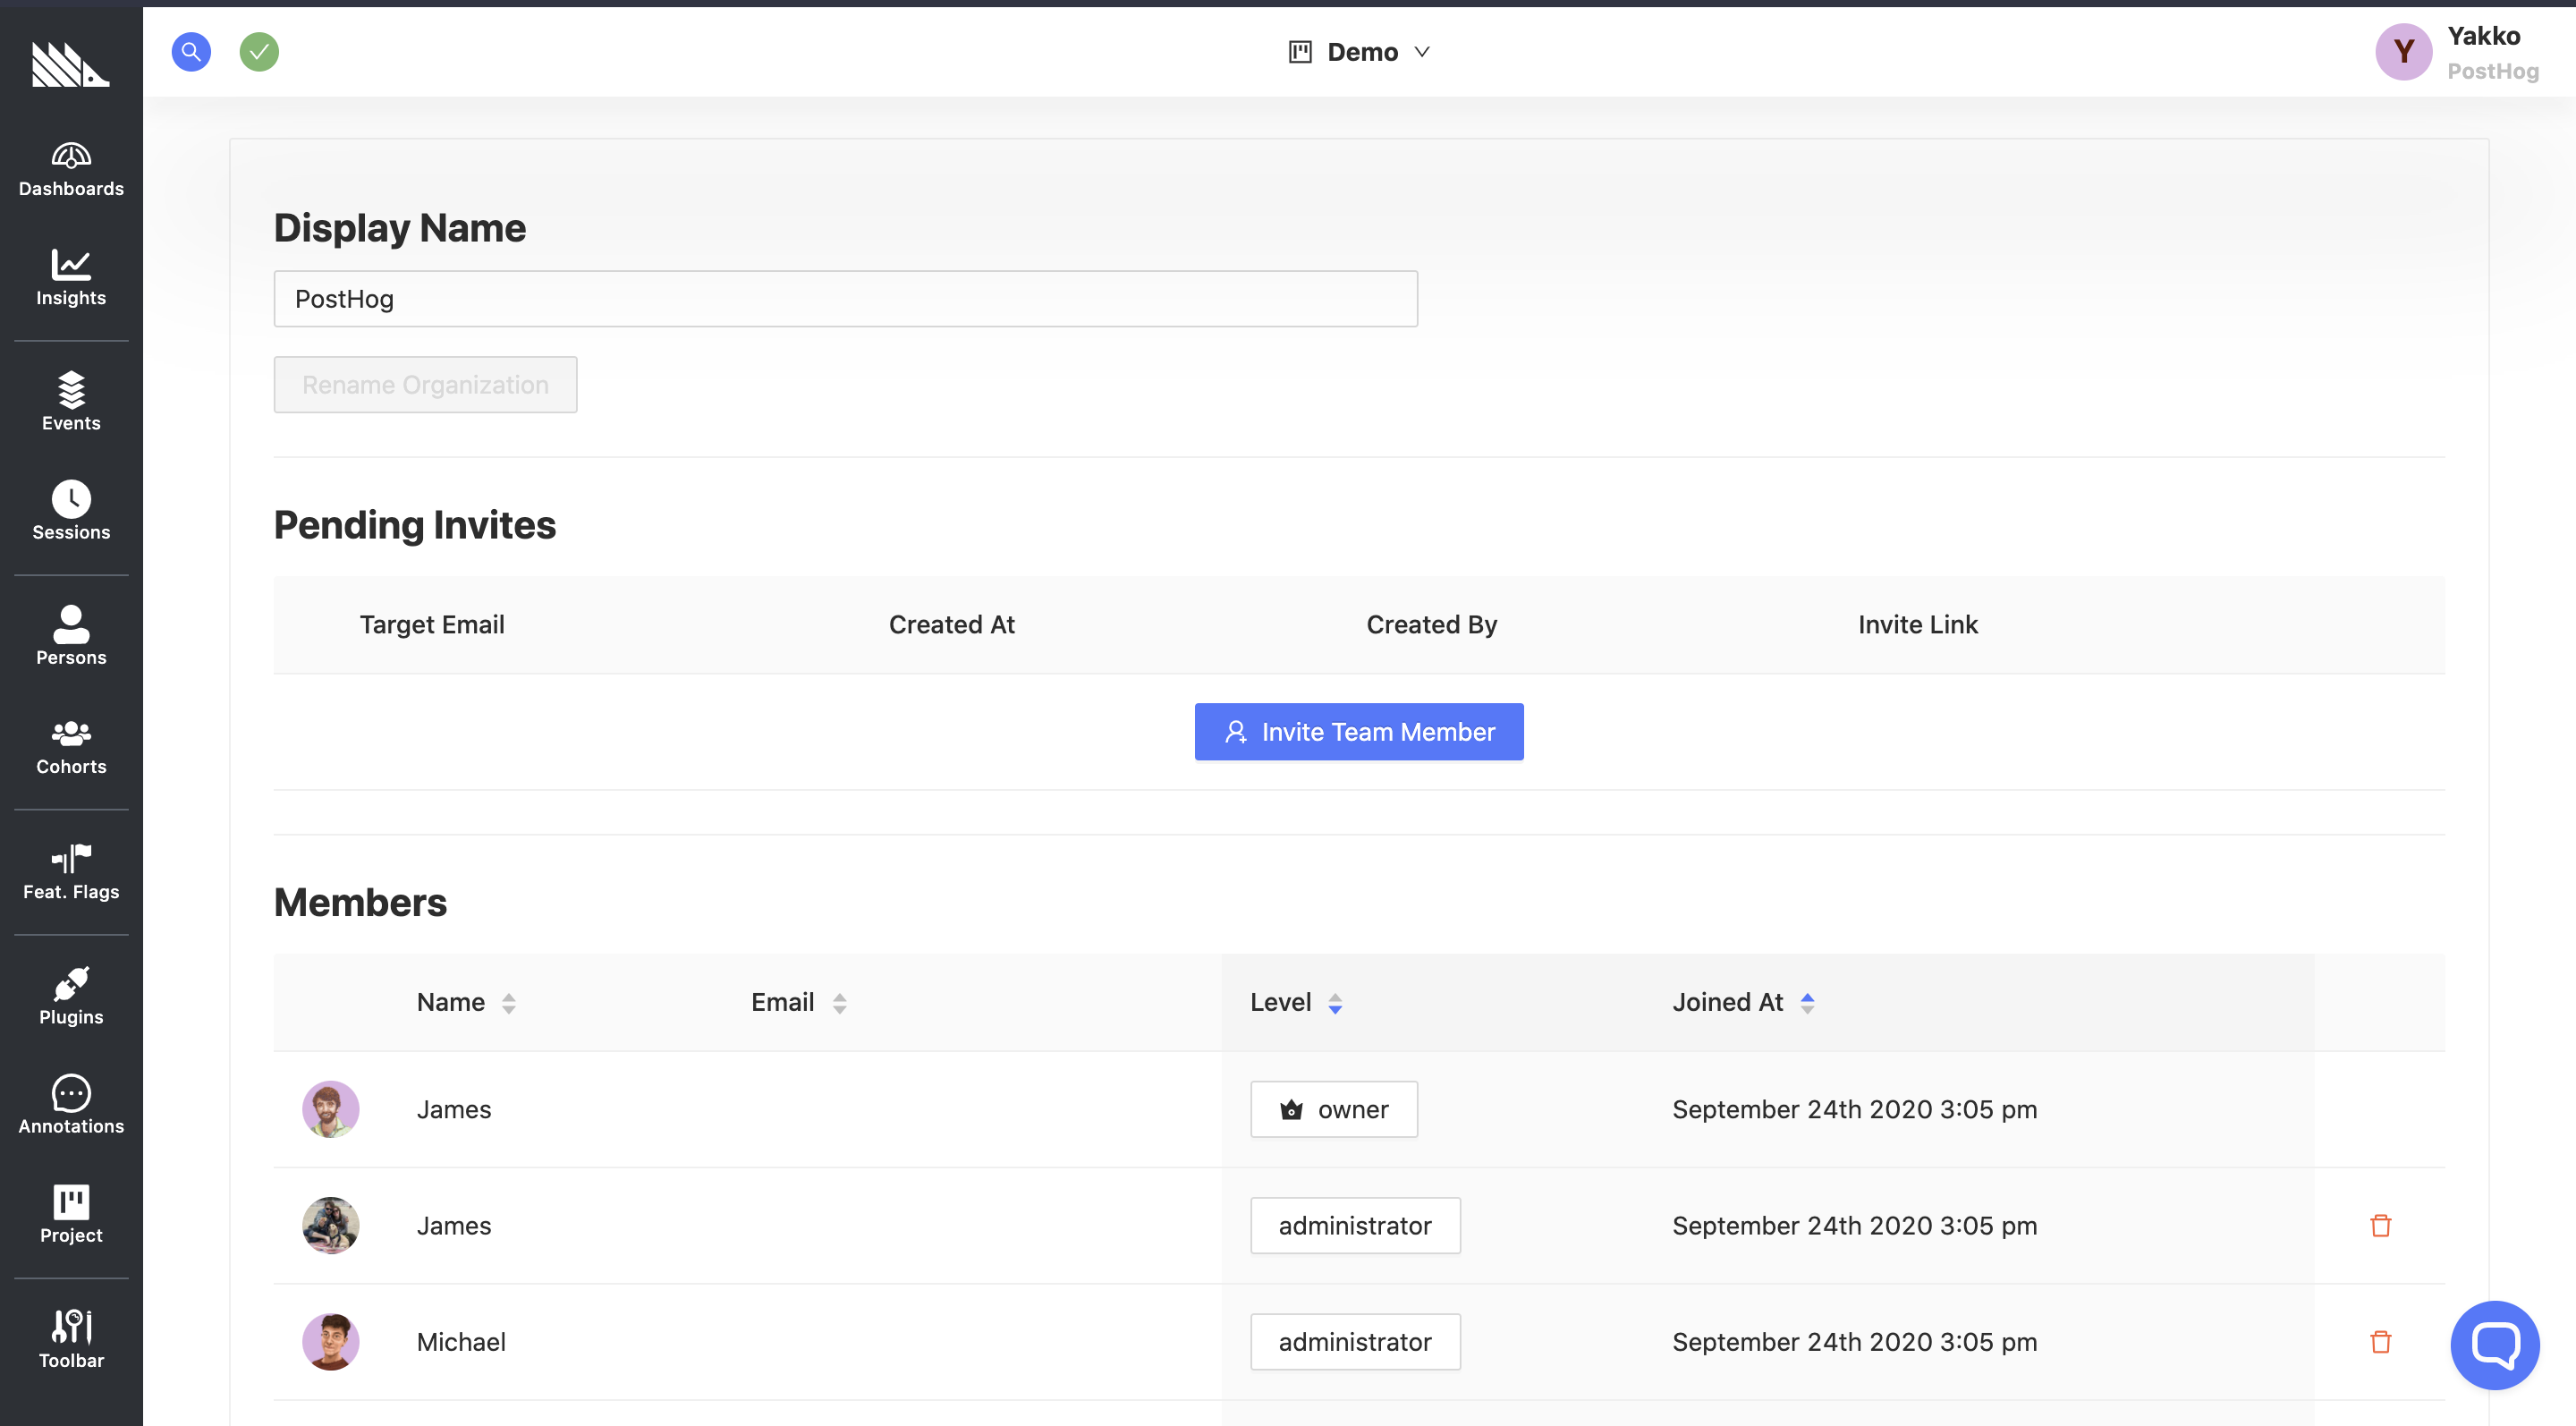Open the Plugins page
This screenshot has height=1426, width=2576.
[71, 996]
